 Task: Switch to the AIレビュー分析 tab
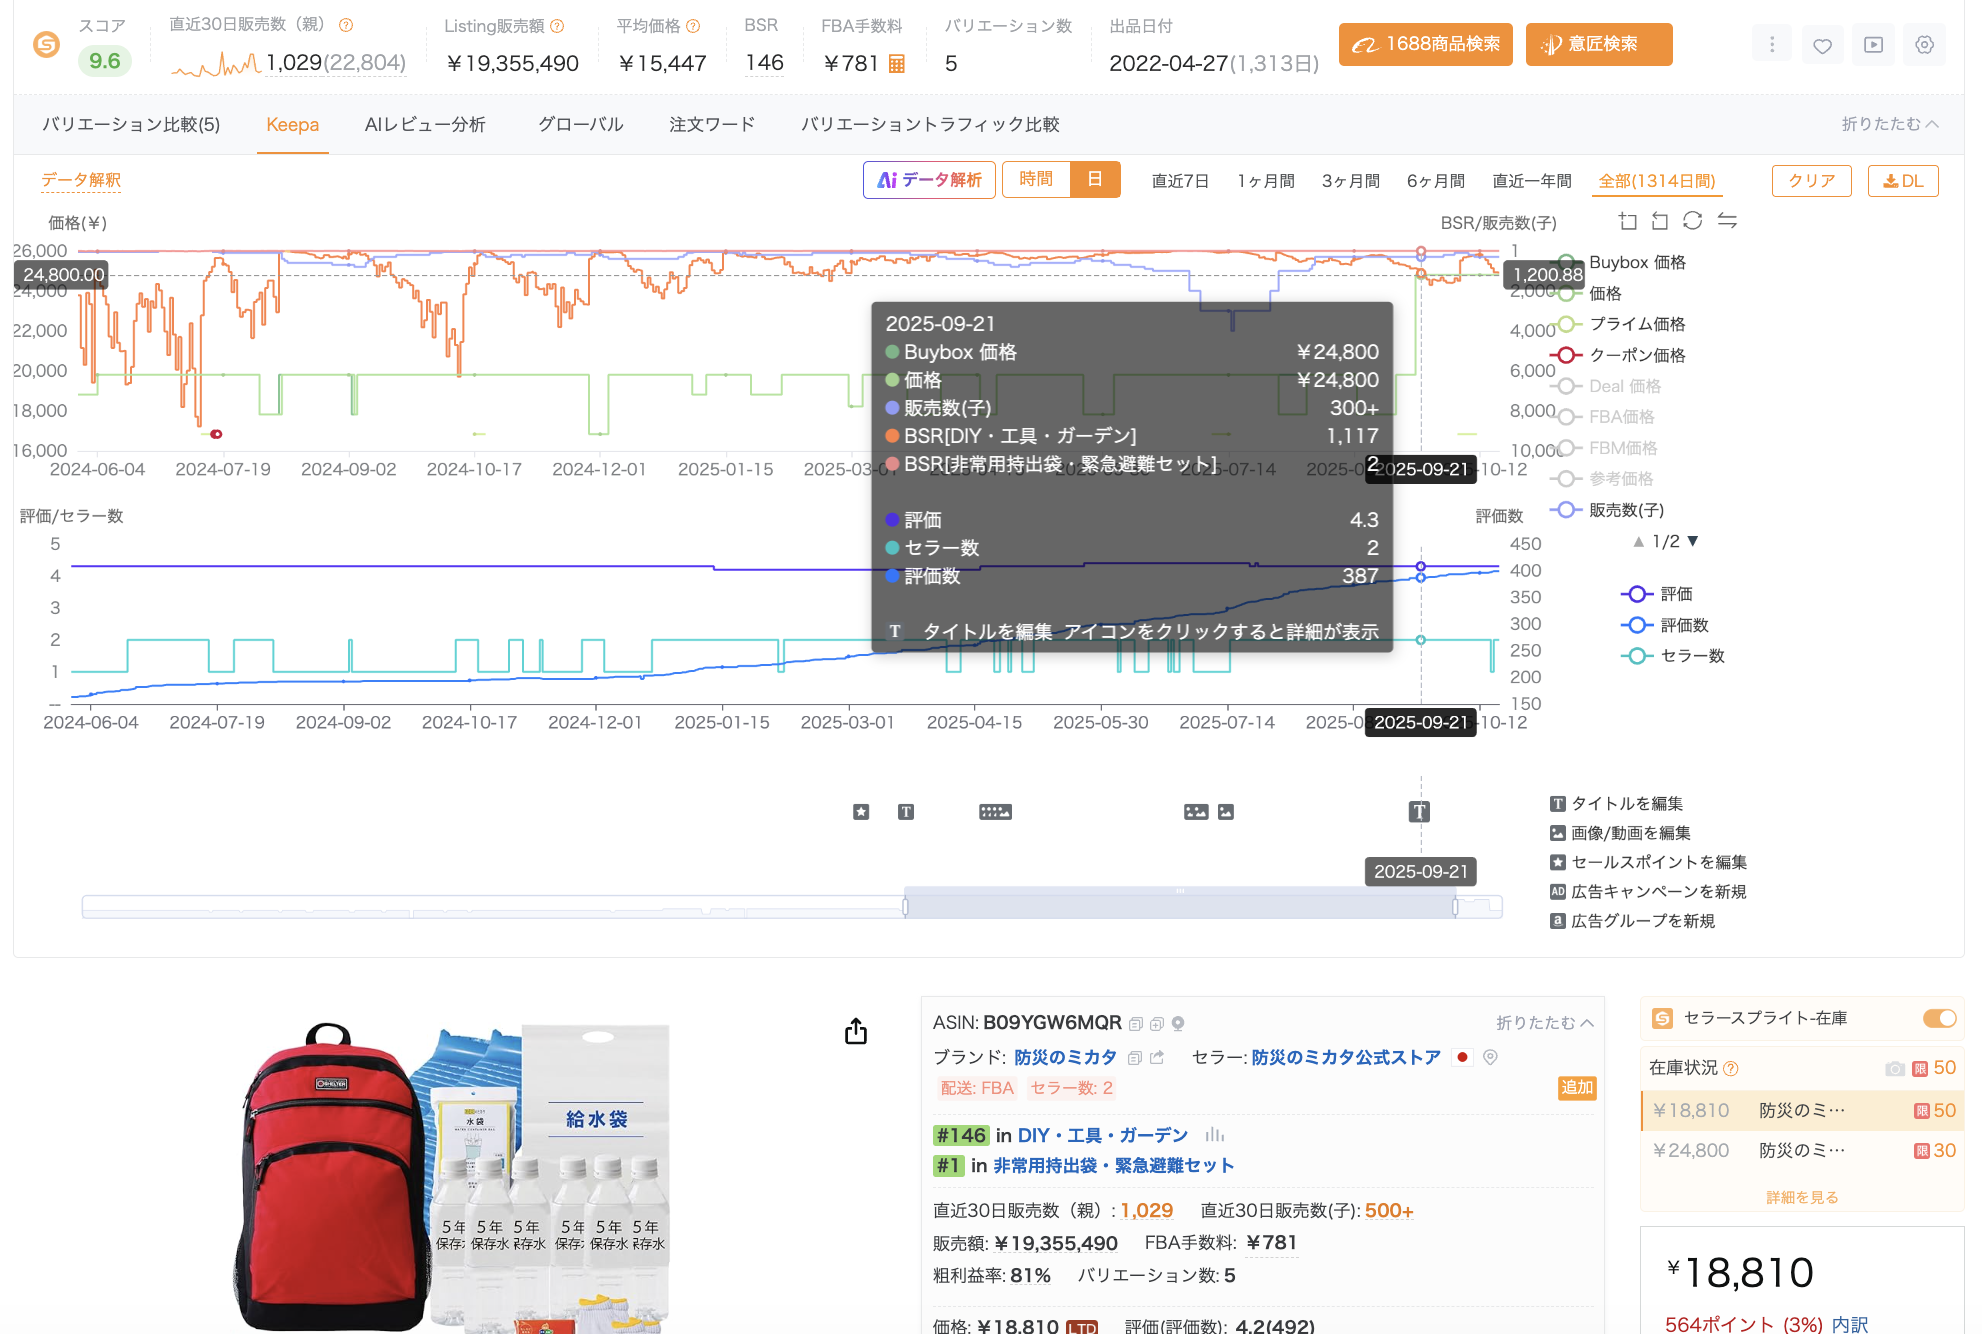[425, 125]
